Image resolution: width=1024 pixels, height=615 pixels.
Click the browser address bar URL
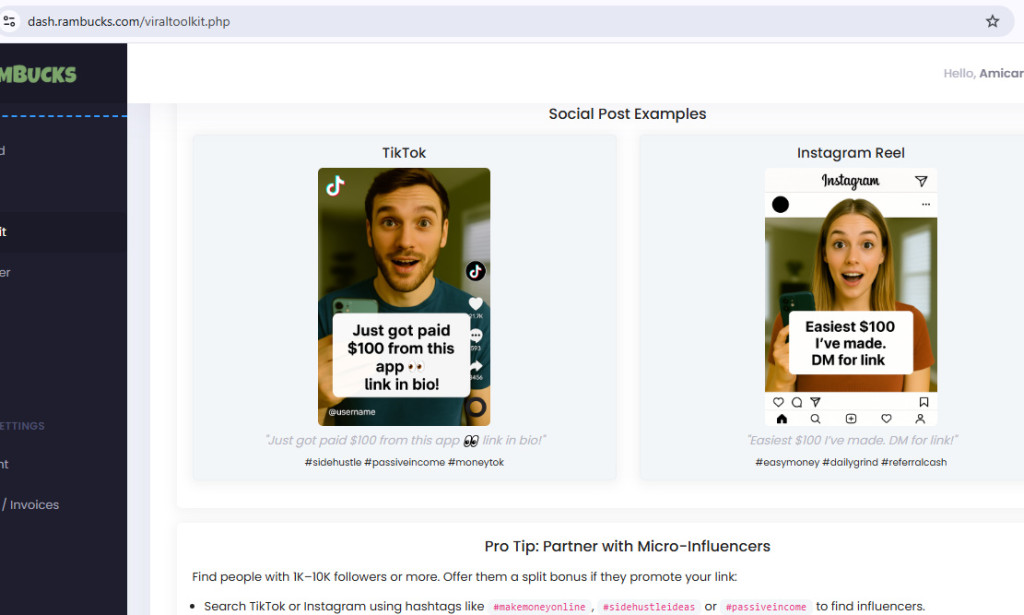tap(129, 21)
